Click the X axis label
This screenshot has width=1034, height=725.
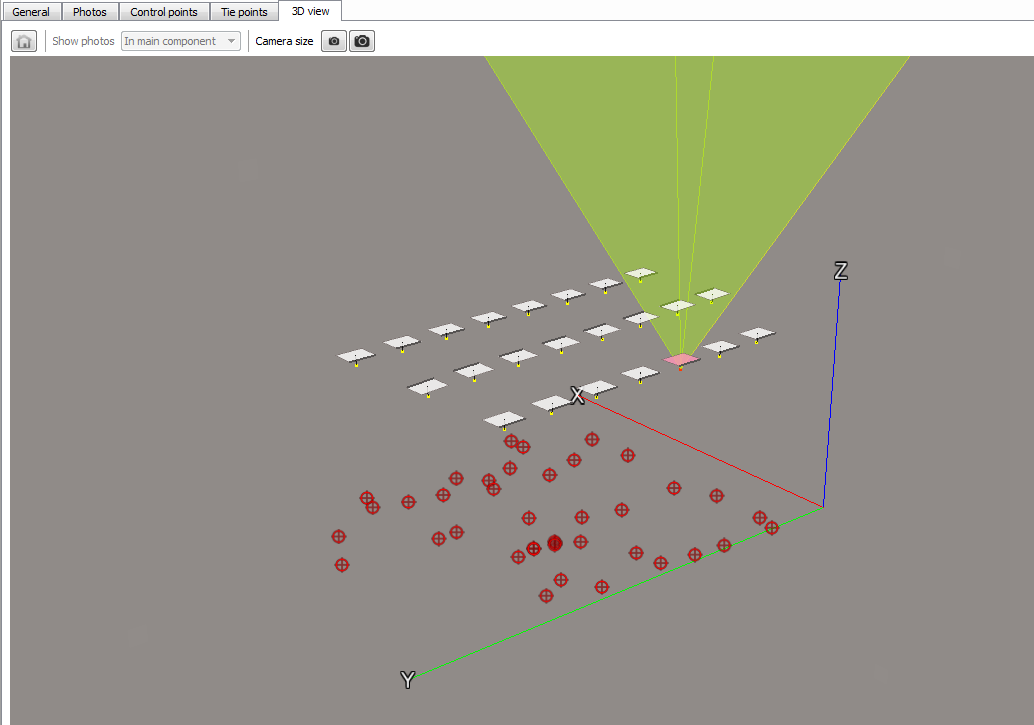pyautogui.click(x=577, y=396)
